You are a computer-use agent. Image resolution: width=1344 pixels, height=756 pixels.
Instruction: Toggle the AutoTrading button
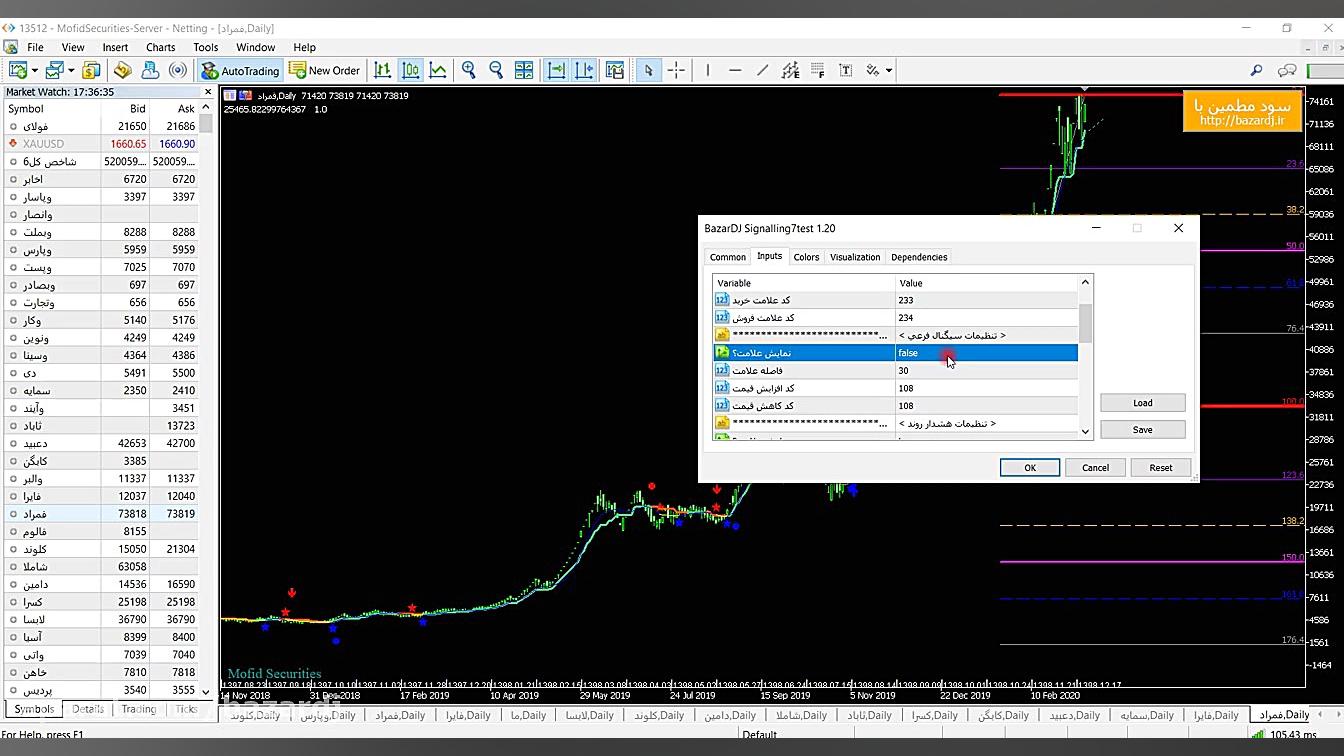coord(240,70)
